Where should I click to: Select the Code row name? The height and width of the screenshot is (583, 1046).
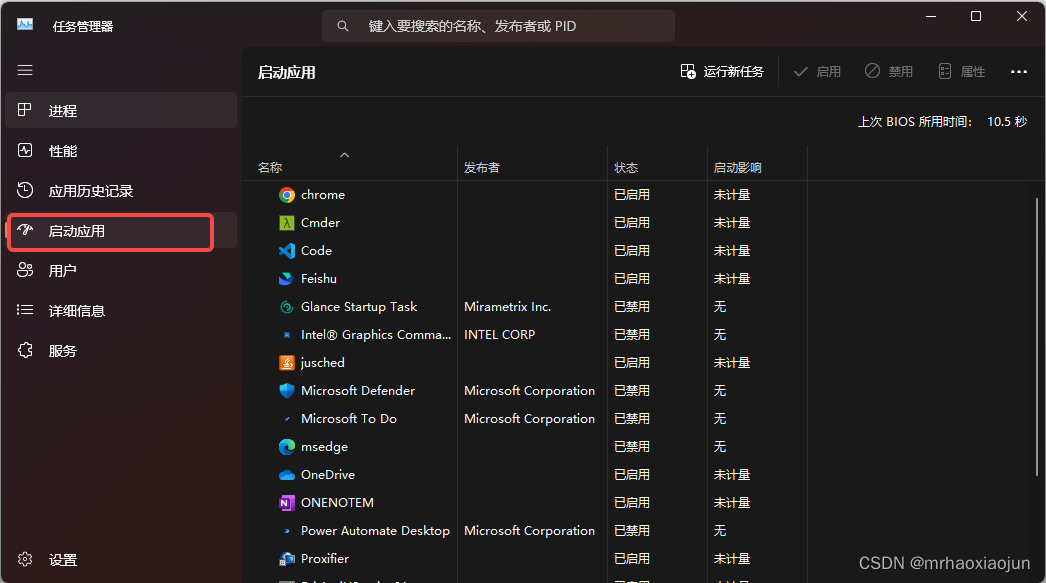point(316,251)
